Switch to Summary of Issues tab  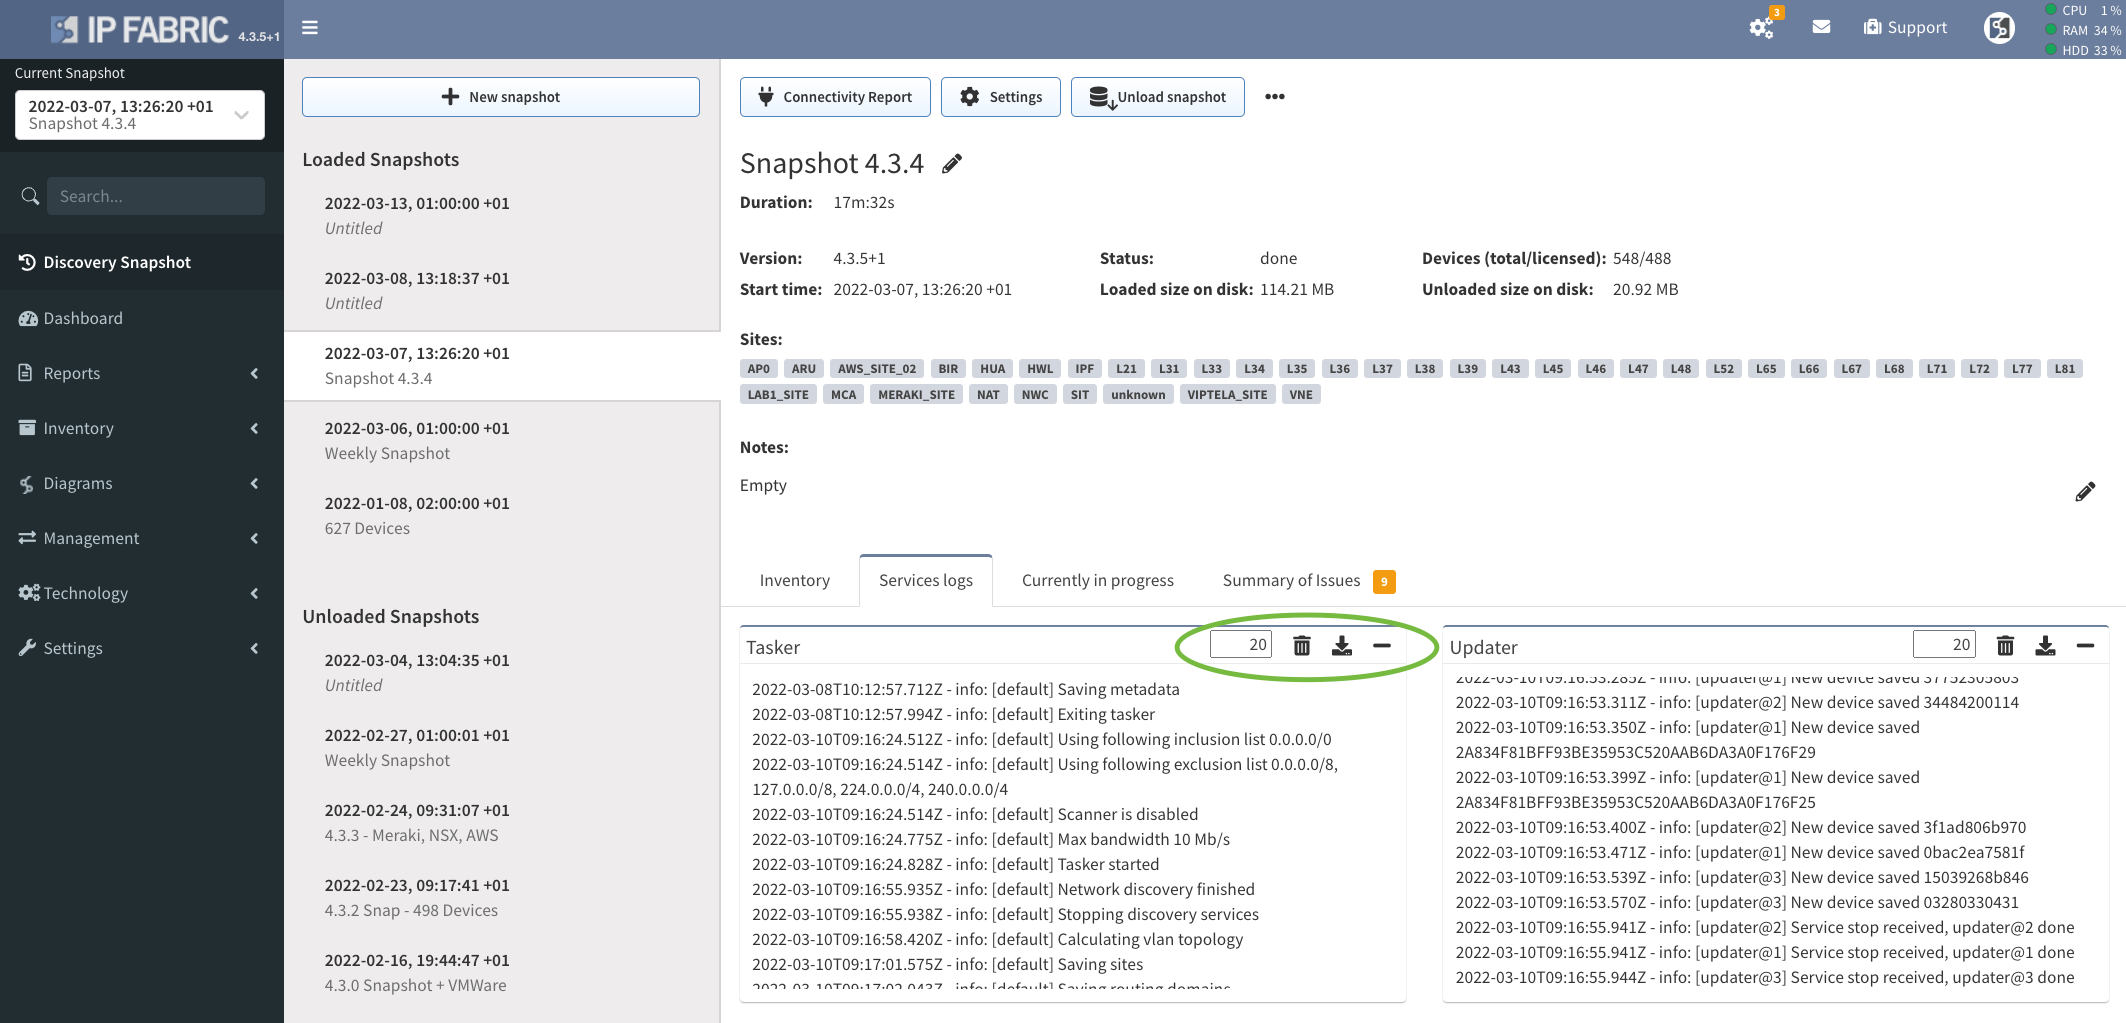point(1308,580)
